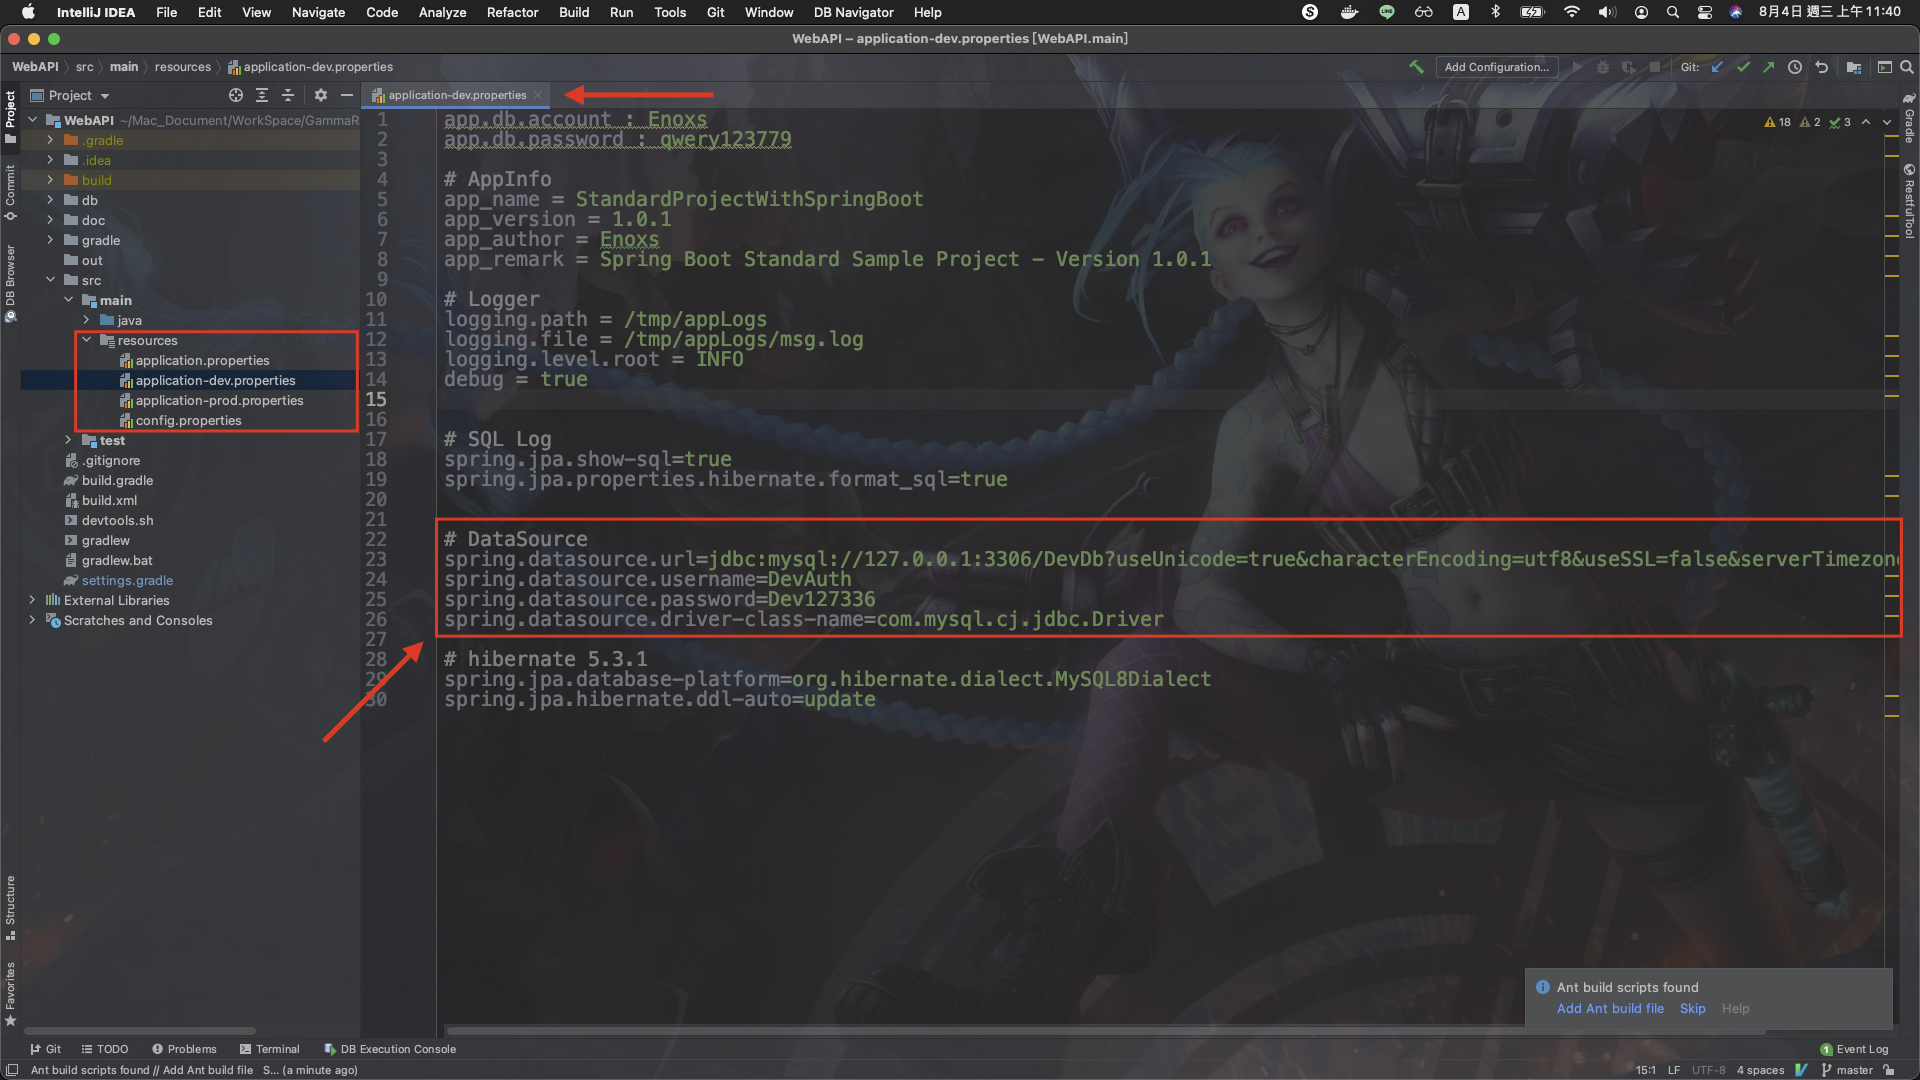The width and height of the screenshot is (1920, 1080).
Task: Click the 4 spaces indent setting
Action: pos(1760,1070)
